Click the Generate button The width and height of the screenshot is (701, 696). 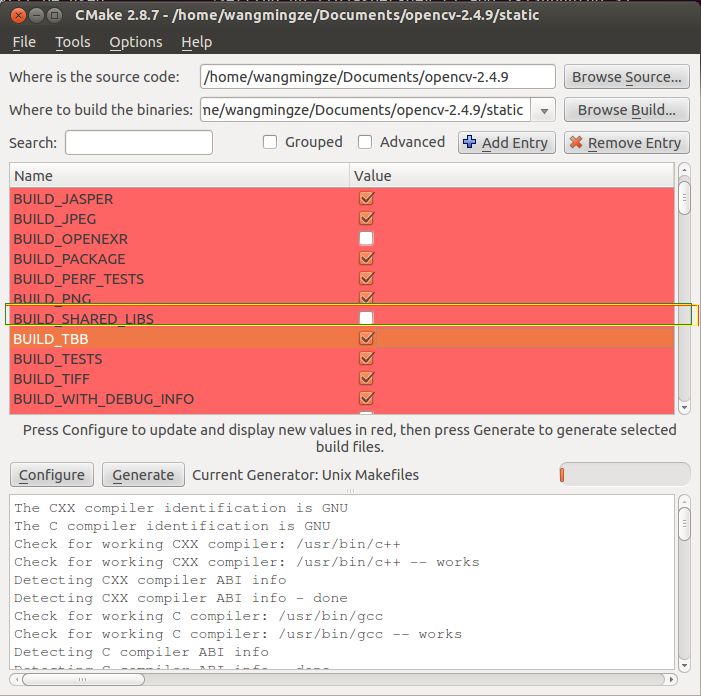(143, 475)
